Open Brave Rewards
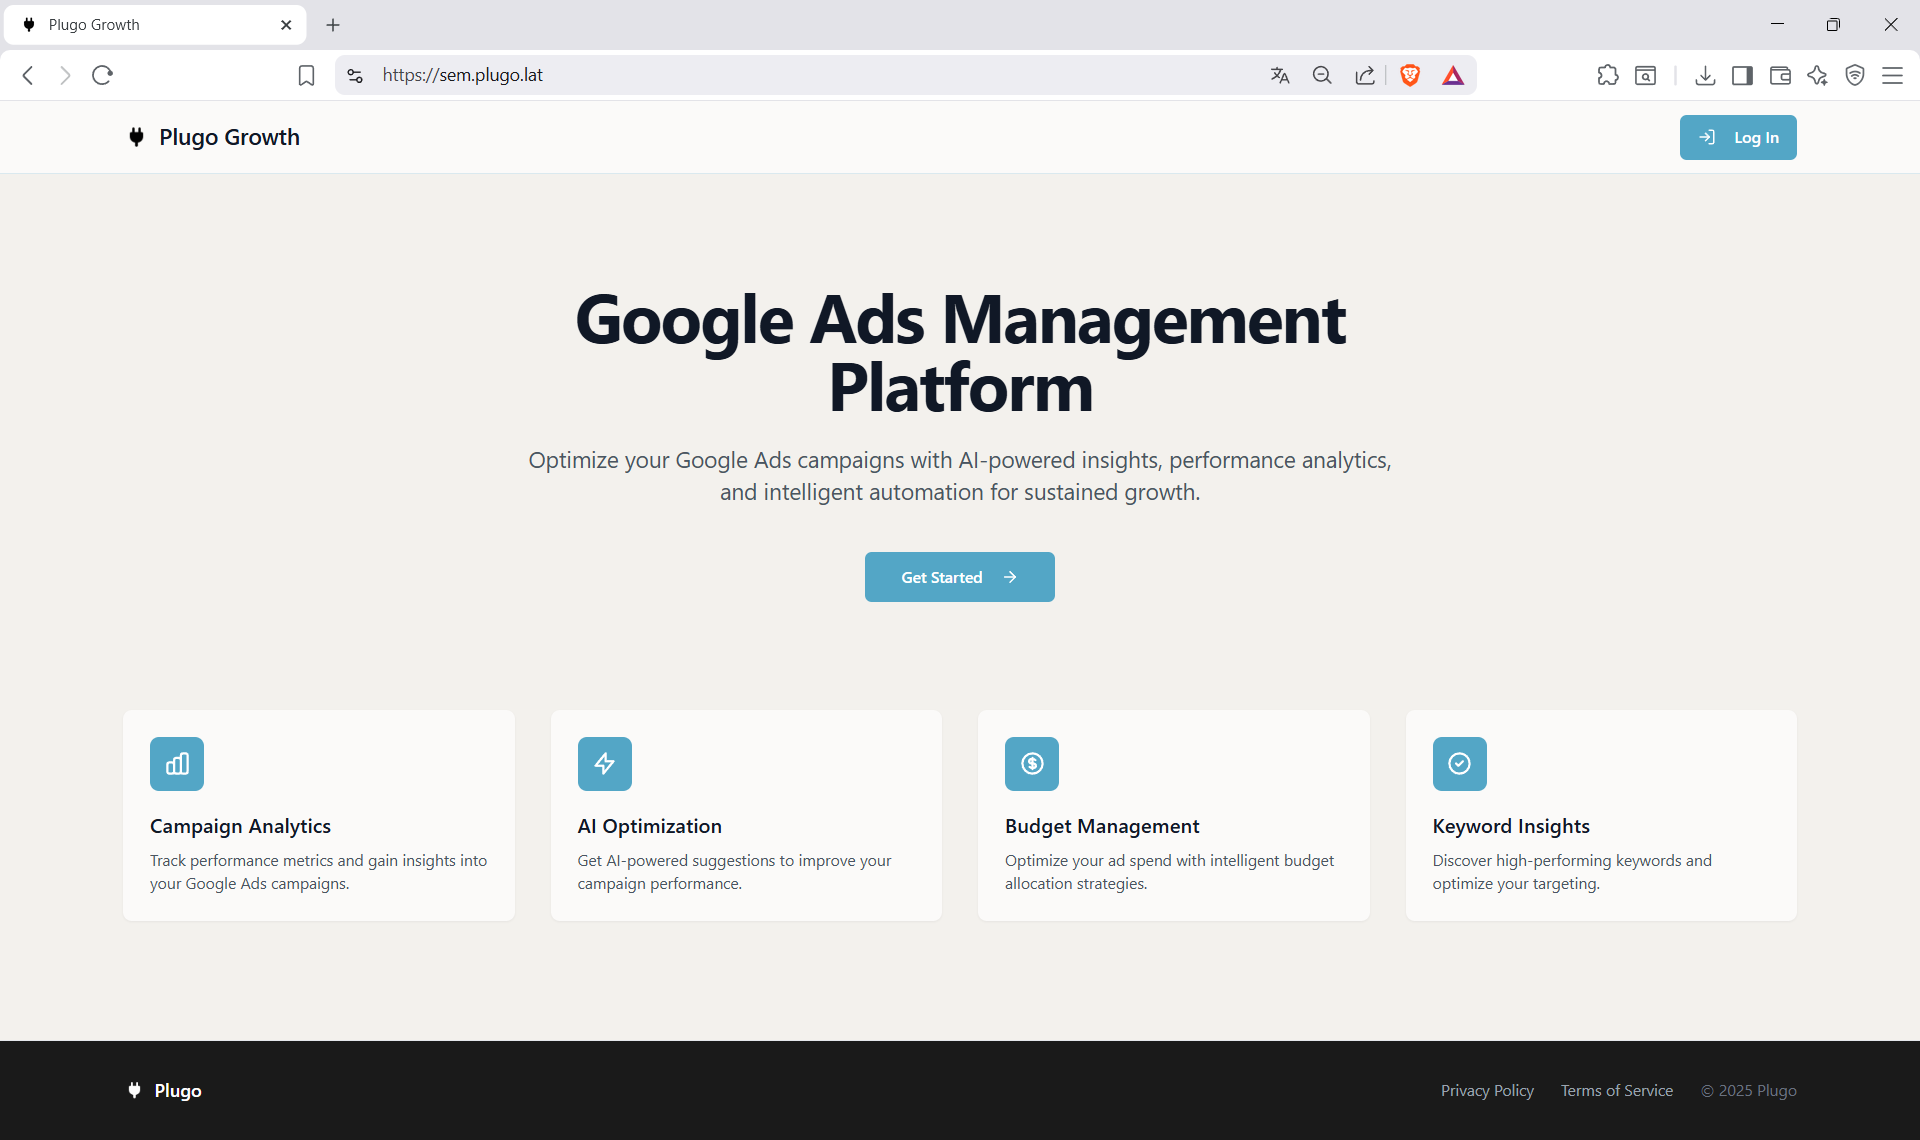Screen dimensions: 1920x1140 point(1453,75)
